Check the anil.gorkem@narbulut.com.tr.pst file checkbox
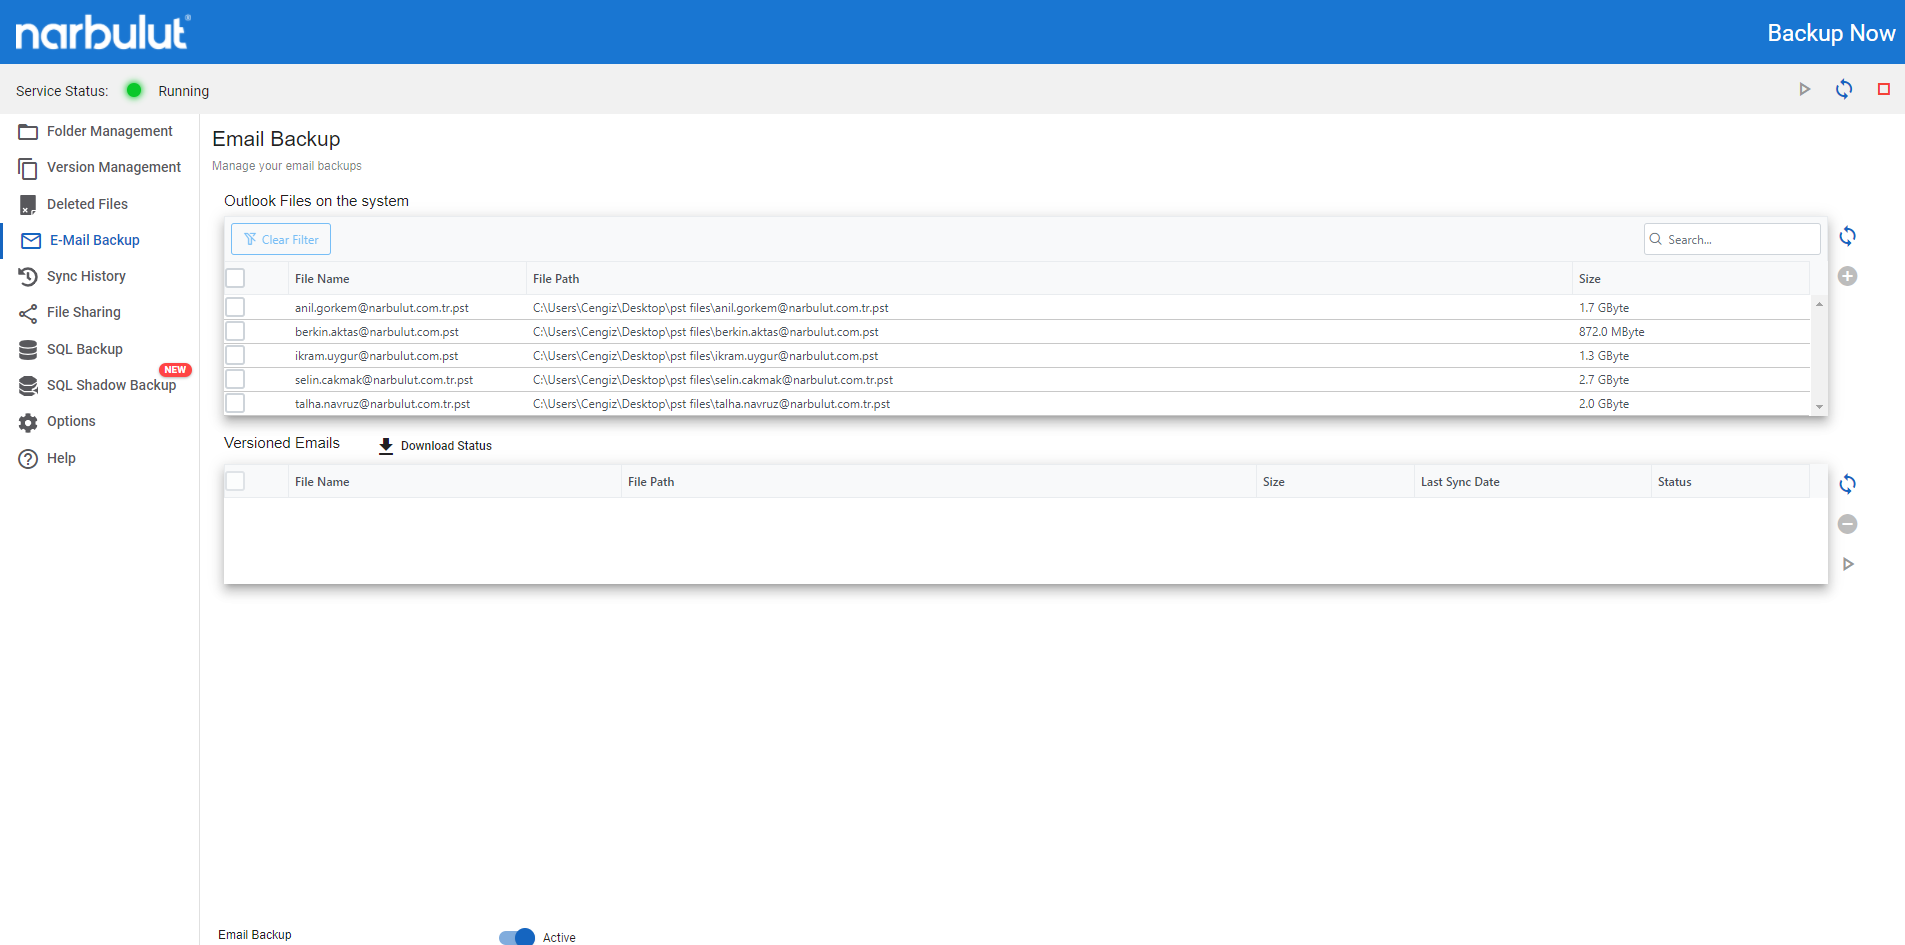Image resolution: width=1905 pixels, height=945 pixels. pos(236,308)
